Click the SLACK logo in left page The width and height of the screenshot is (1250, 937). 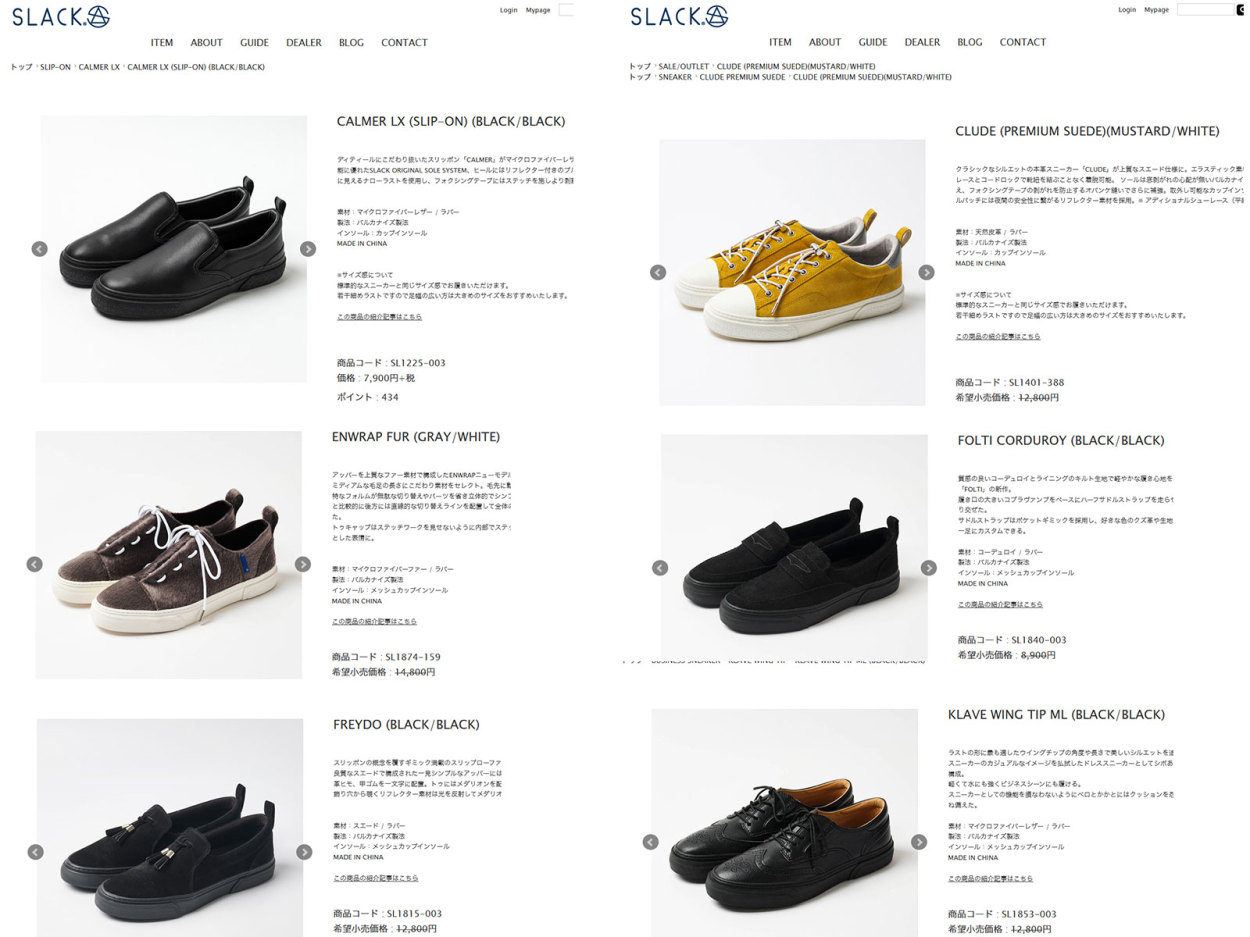[61, 16]
